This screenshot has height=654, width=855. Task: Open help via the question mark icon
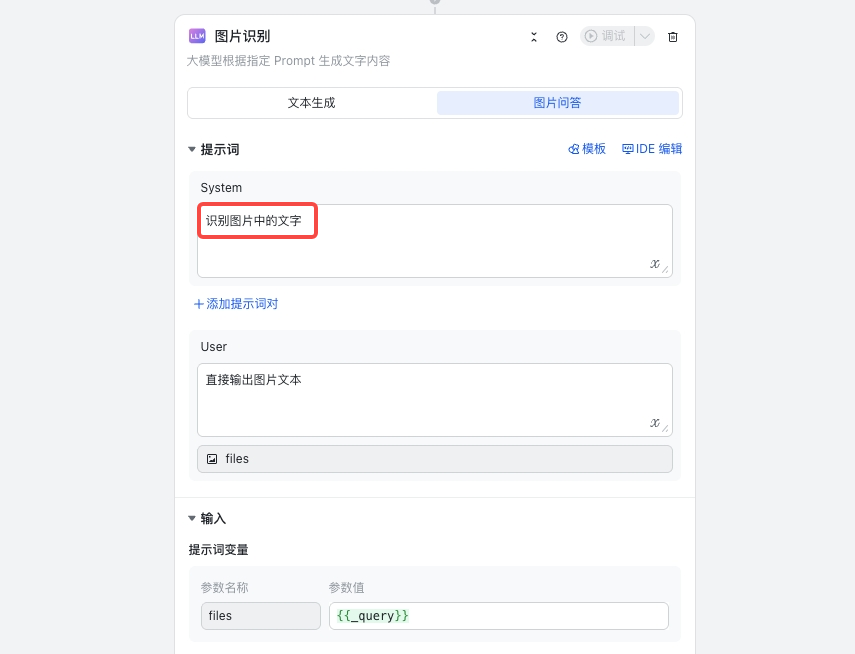point(562,37)
